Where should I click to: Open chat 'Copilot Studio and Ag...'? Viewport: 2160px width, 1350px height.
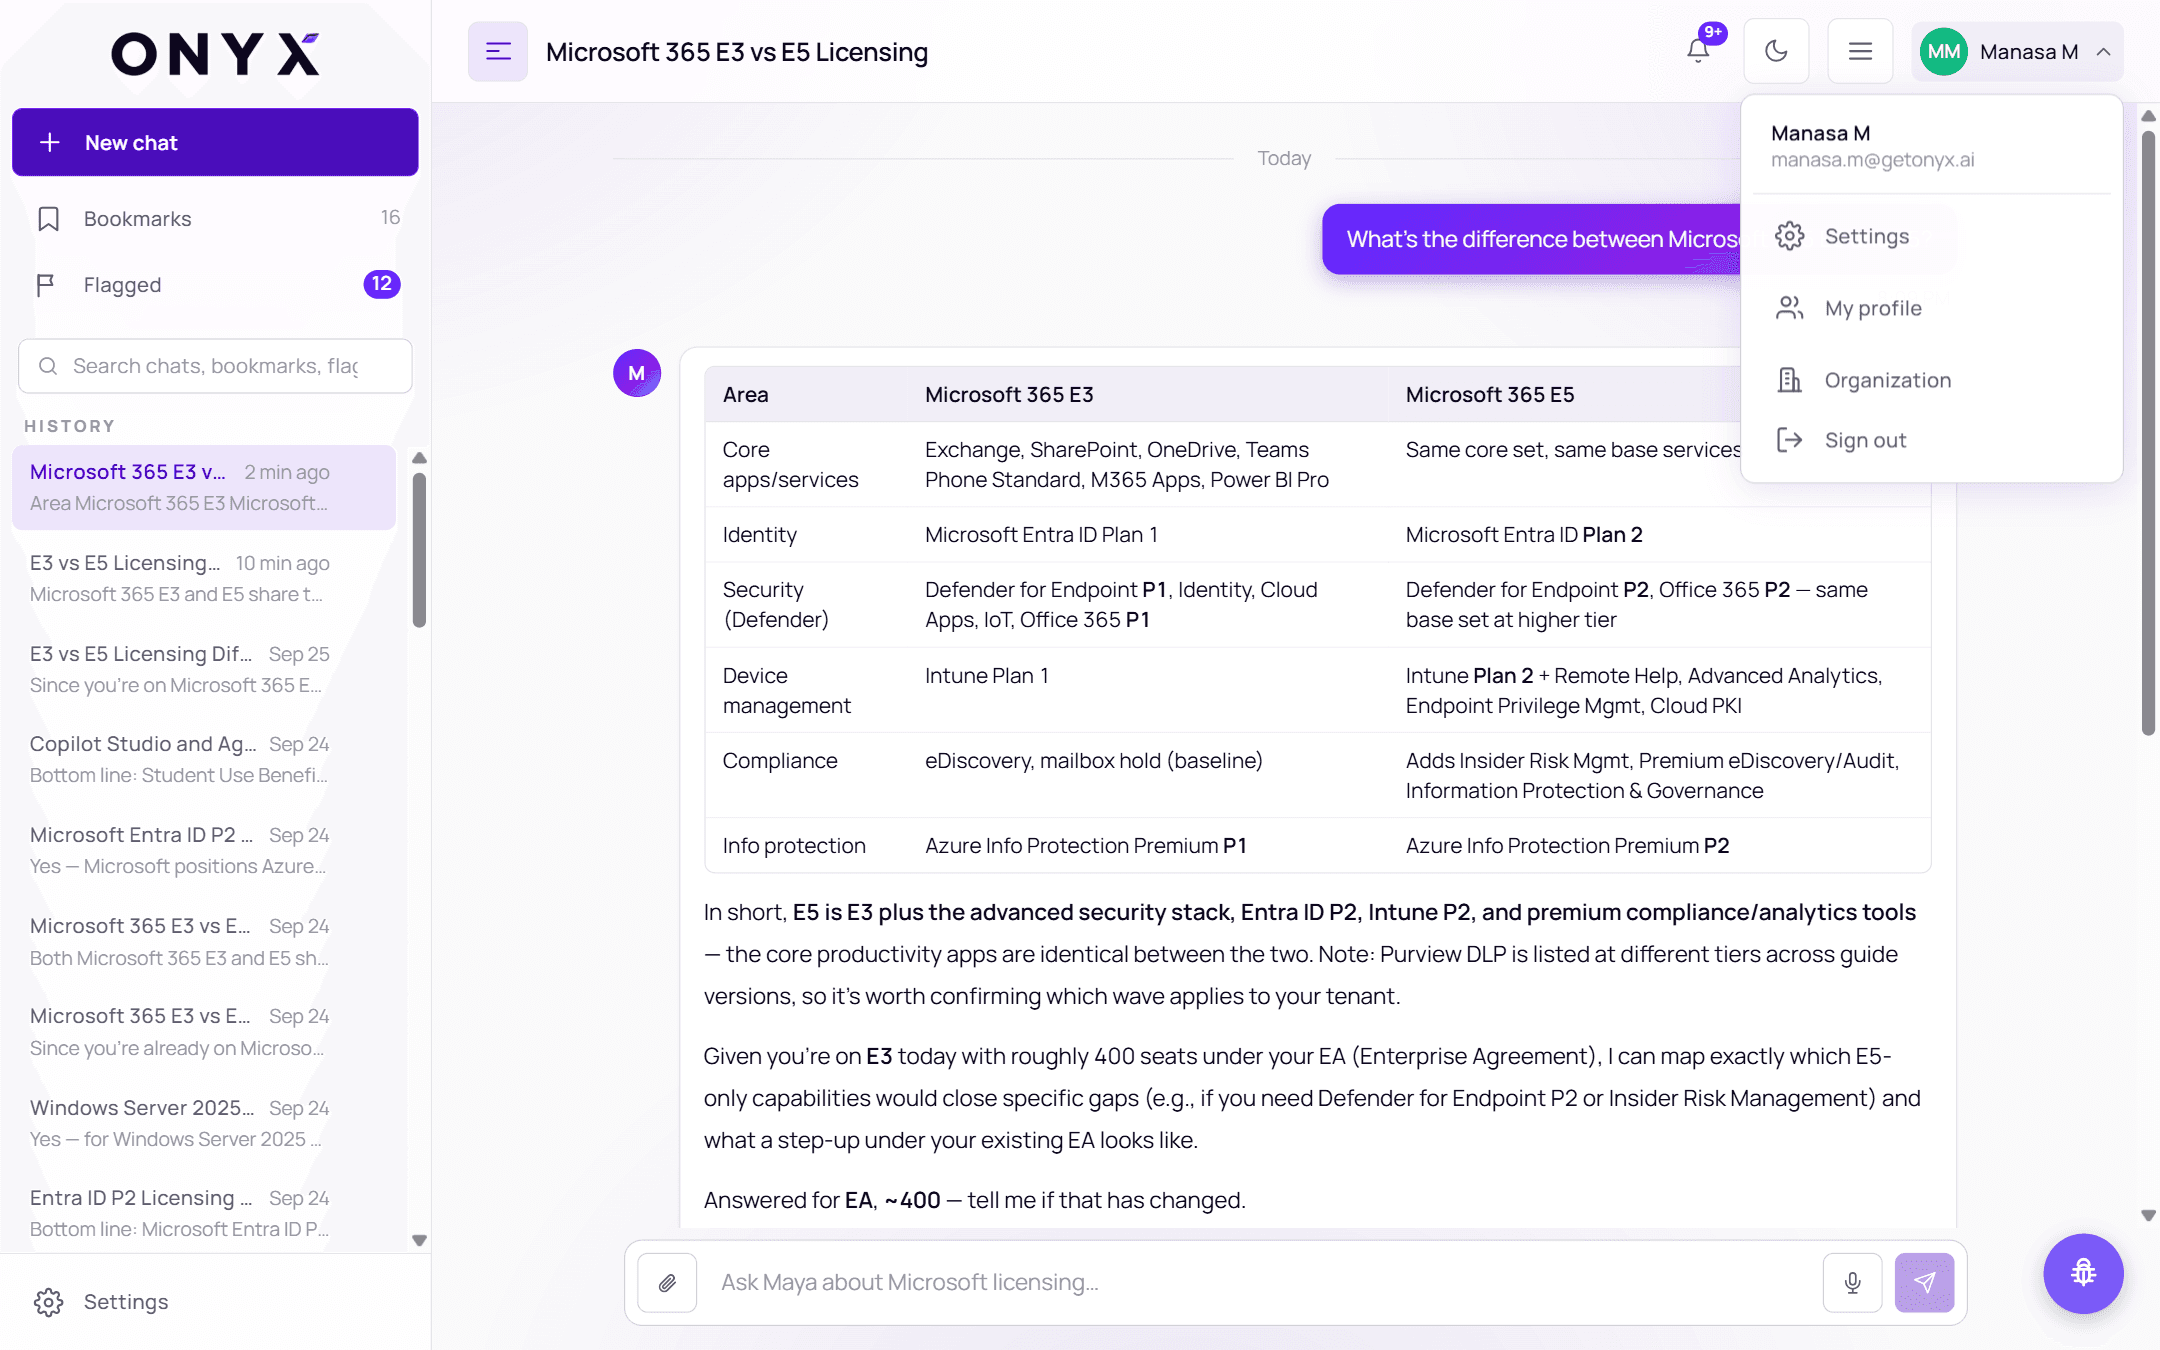coord(204,759)
